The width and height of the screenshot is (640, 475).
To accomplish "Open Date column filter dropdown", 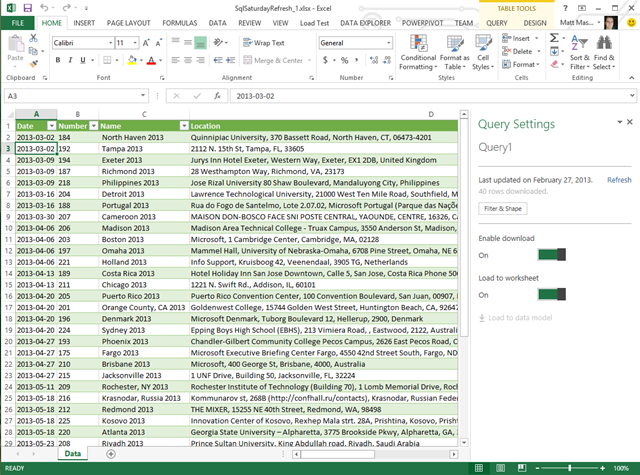I will pos(51,126).
